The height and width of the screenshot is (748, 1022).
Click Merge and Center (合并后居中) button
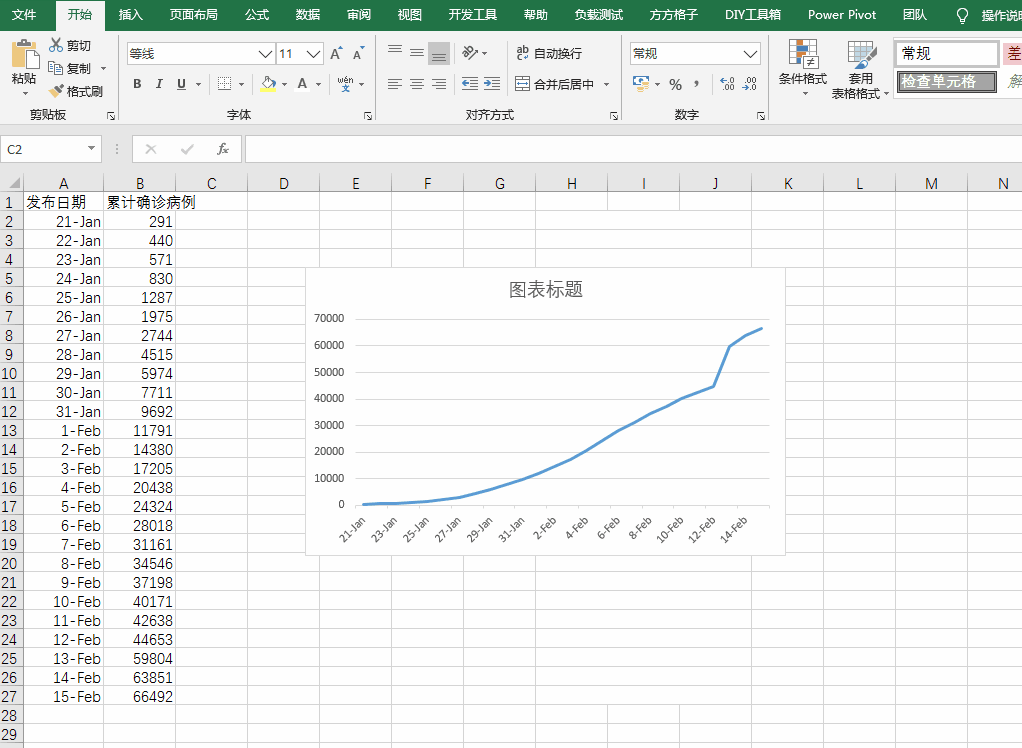pos(555,84)
